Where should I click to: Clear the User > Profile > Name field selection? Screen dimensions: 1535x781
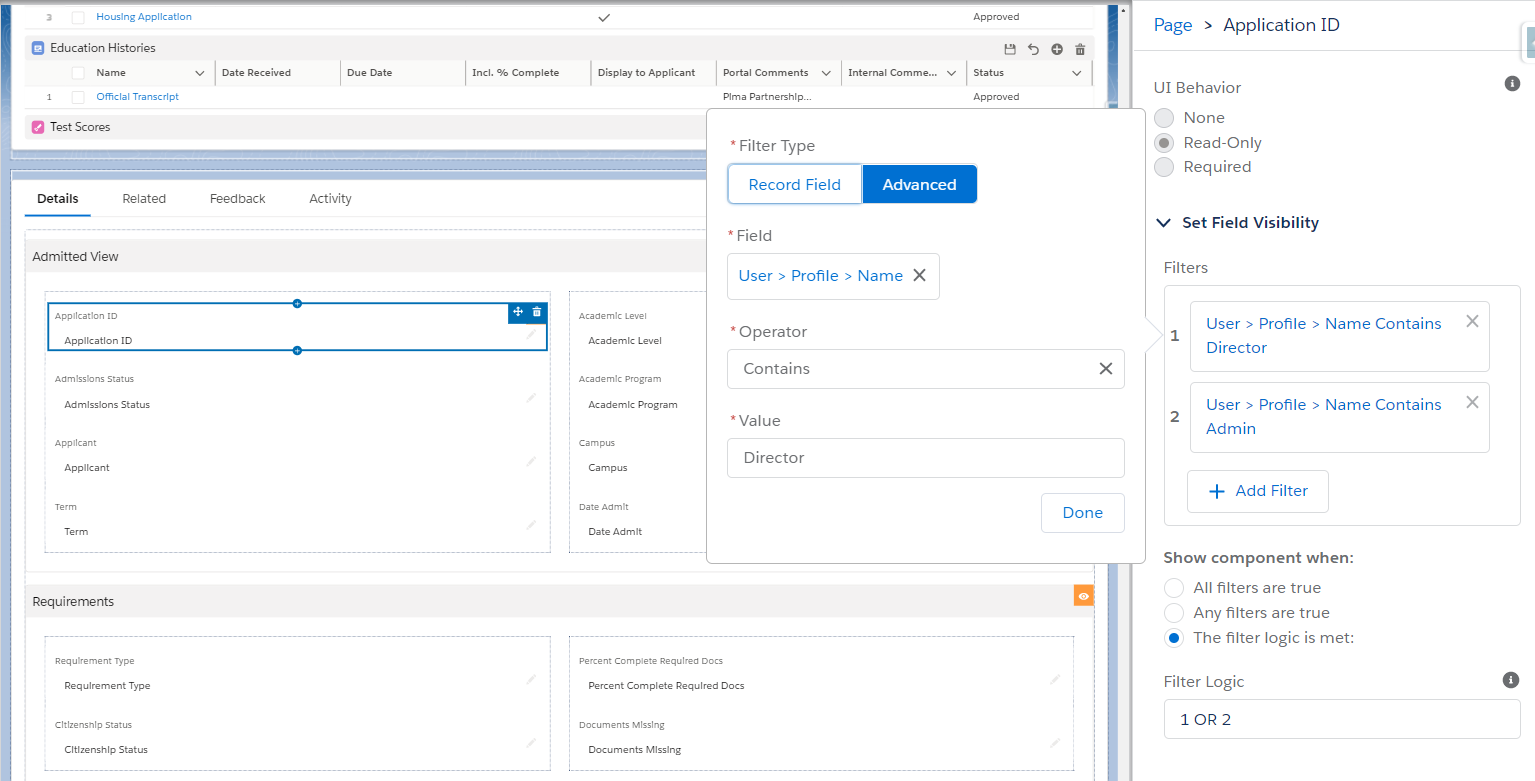919,276
